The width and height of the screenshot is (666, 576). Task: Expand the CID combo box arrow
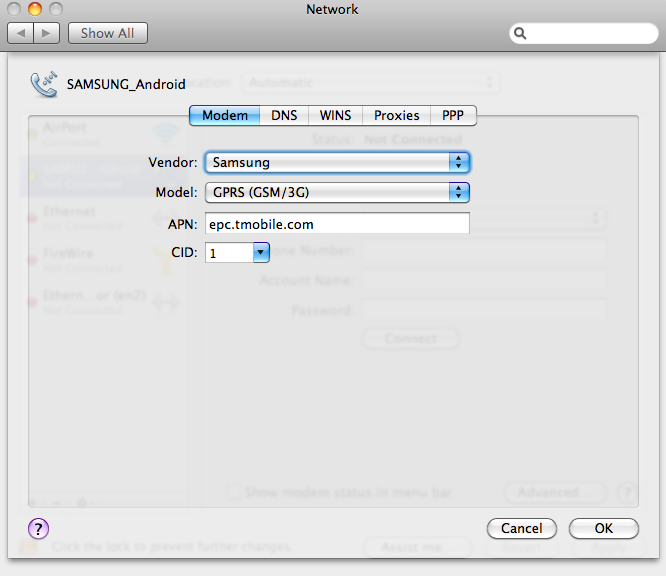261,253
